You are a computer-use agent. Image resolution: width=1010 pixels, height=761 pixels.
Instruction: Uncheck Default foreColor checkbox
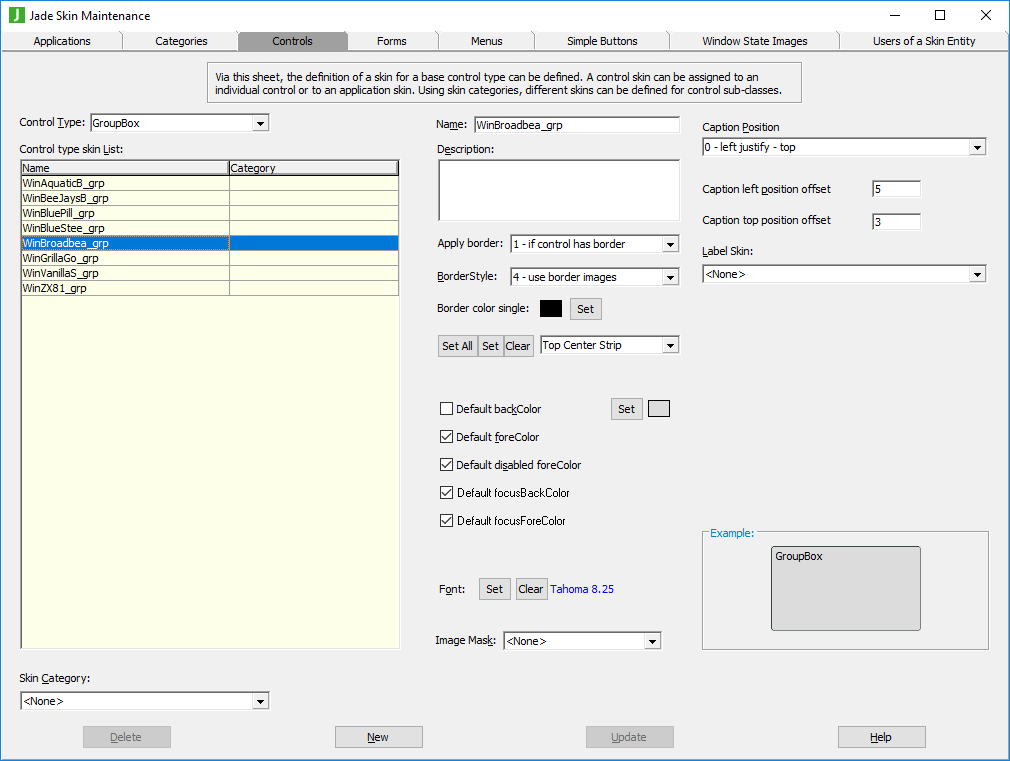point(447,437)
